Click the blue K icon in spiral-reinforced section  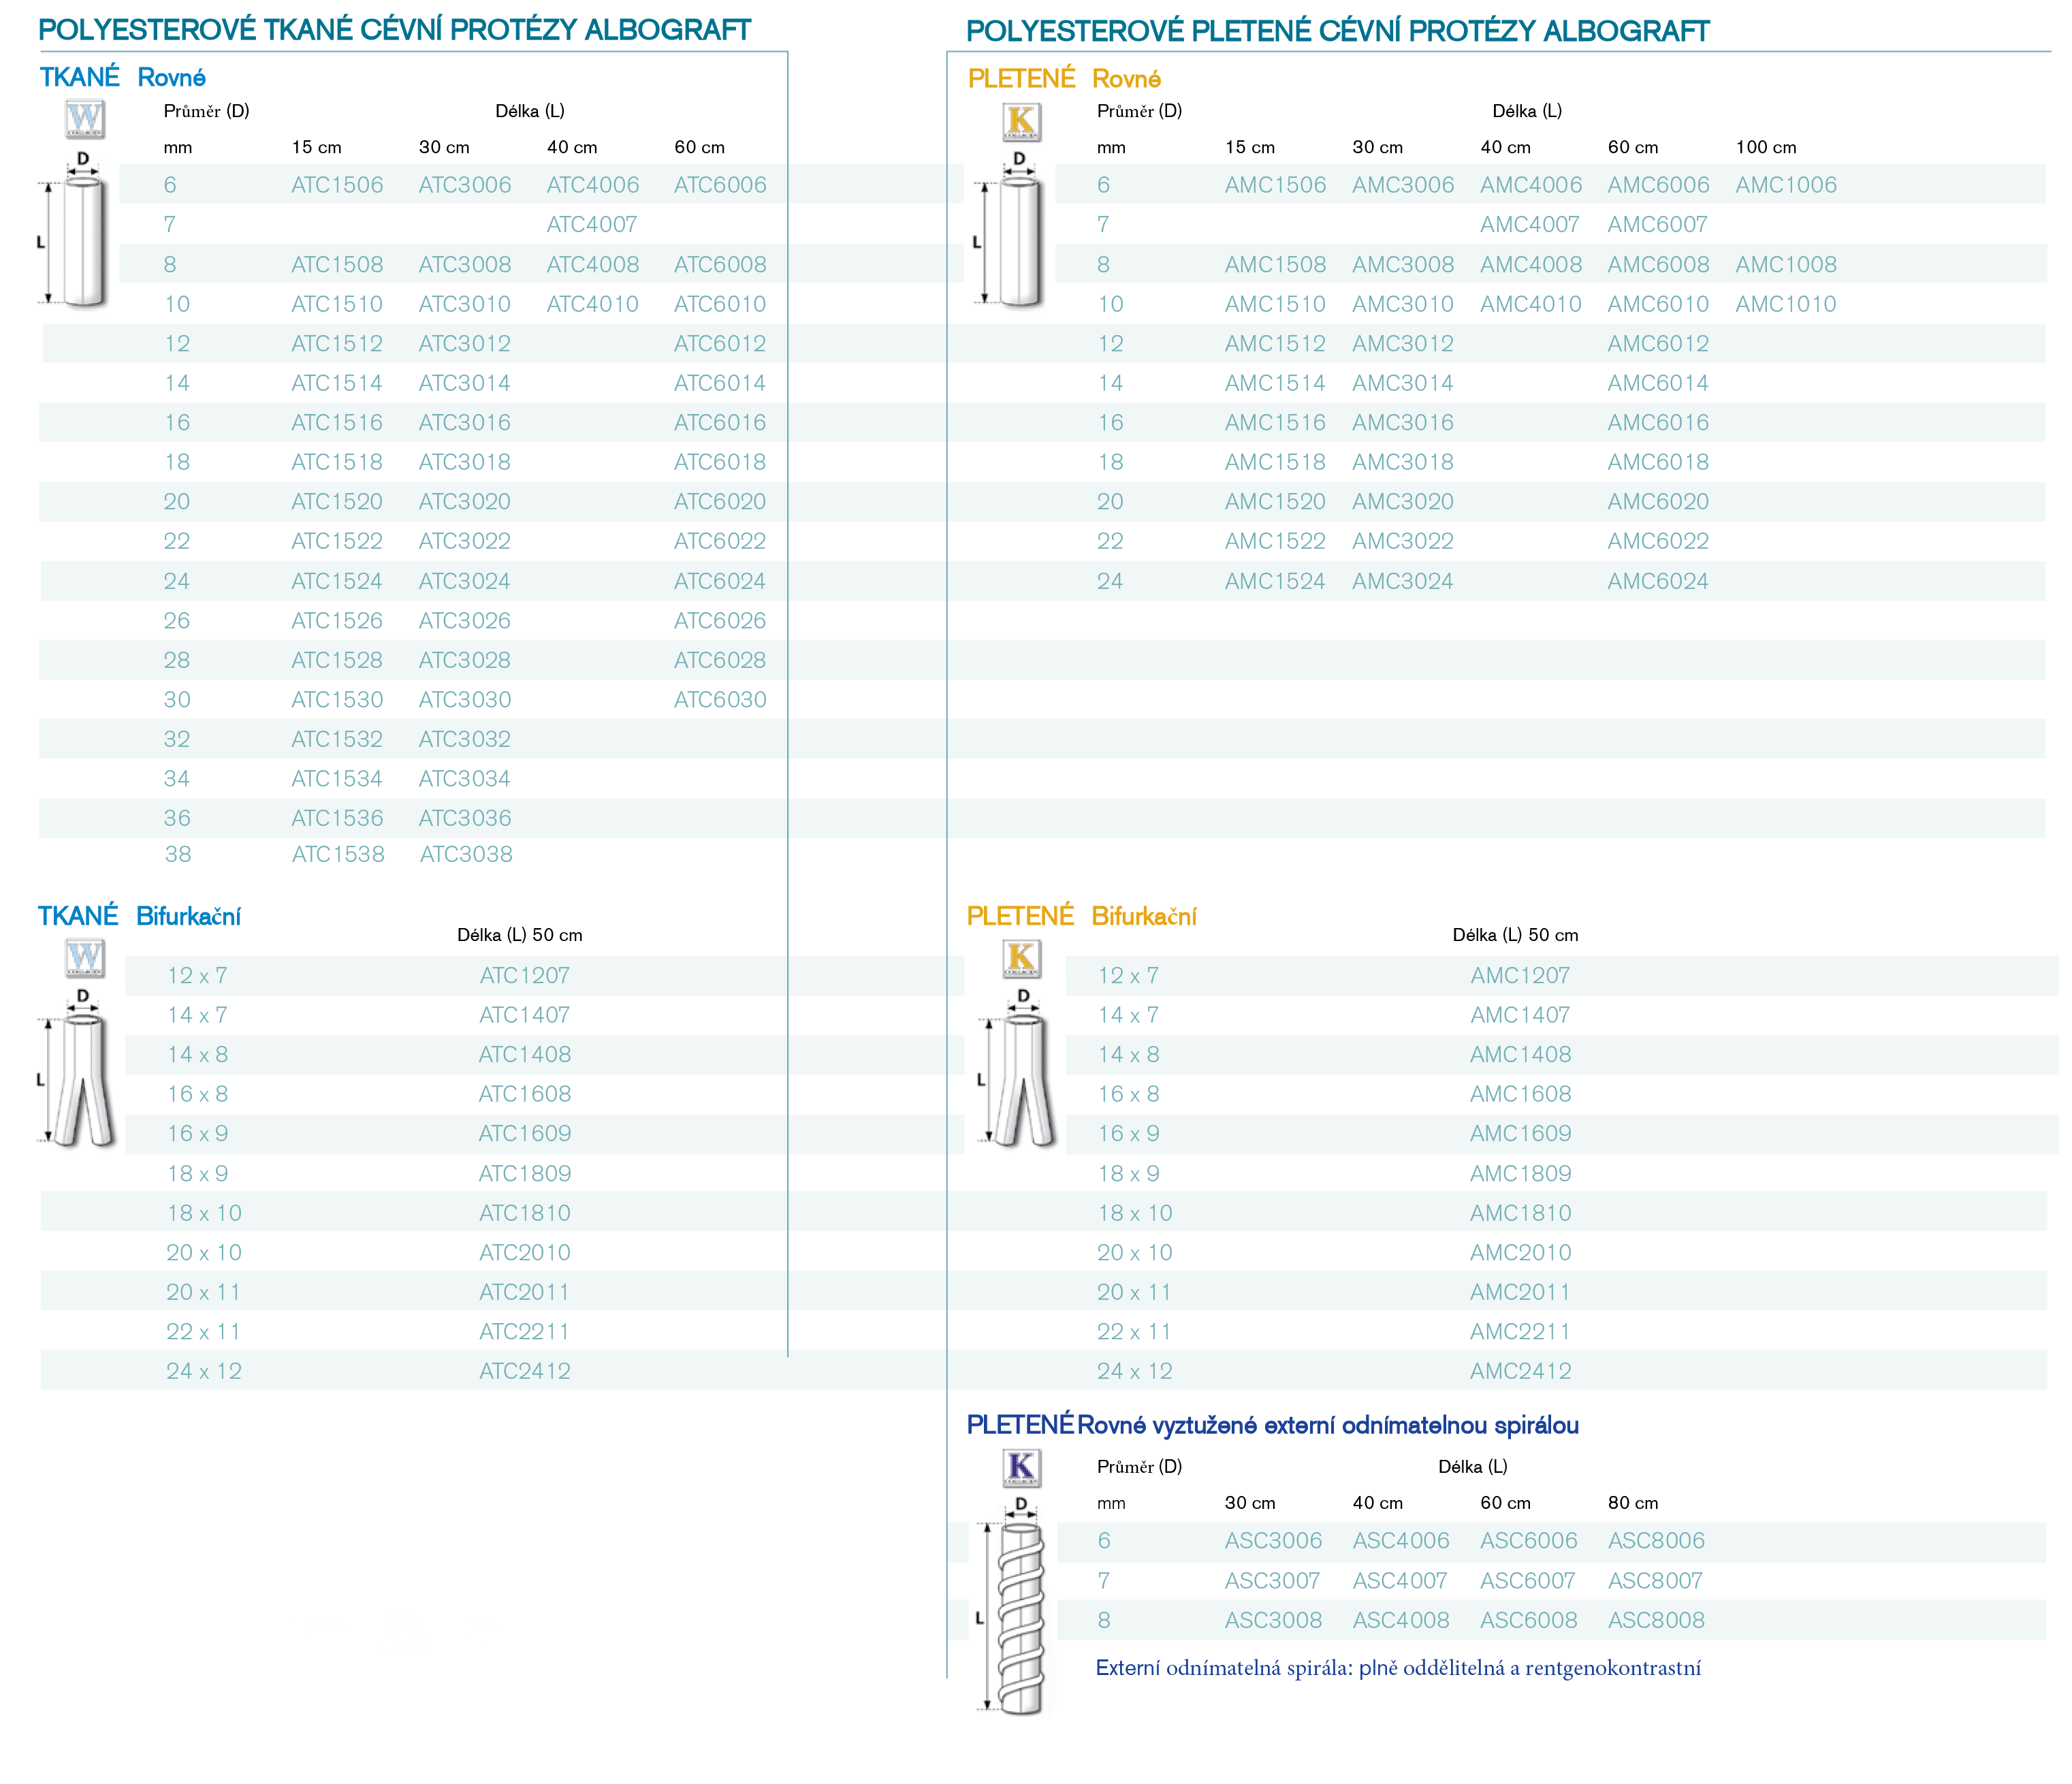(x=1021, y=1467)
